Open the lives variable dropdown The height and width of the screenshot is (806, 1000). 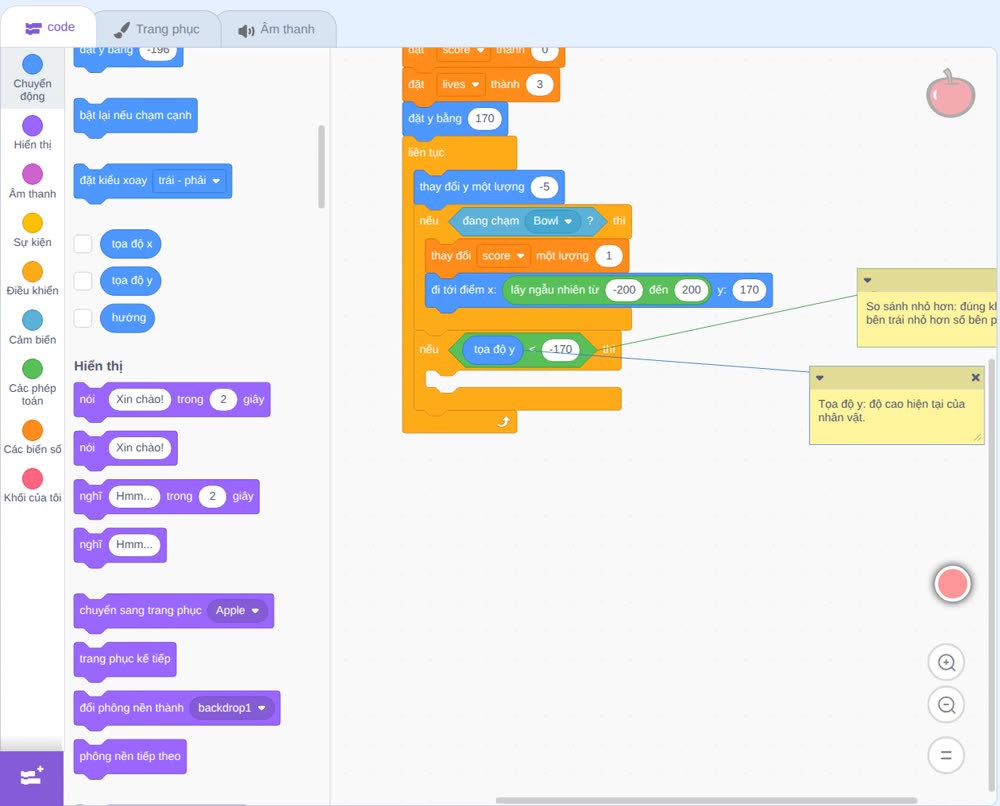tap(460, 84)
